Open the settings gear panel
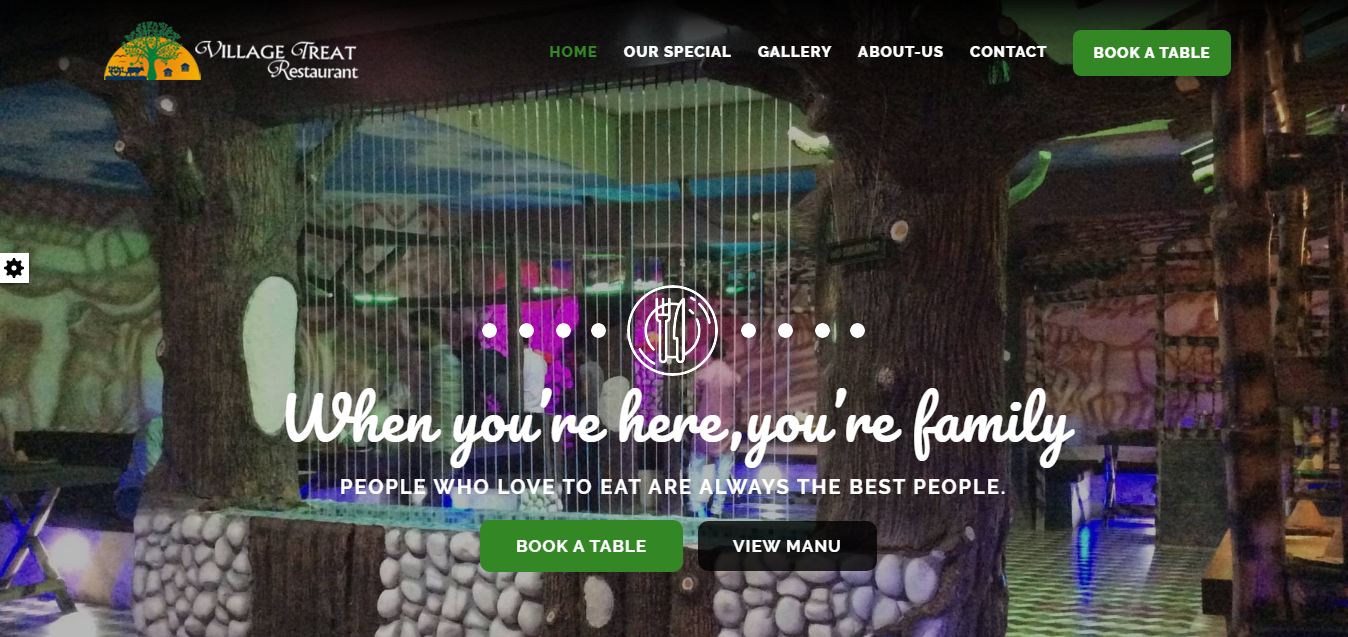This screenshot has height=637, width=1348. point(14,268)
